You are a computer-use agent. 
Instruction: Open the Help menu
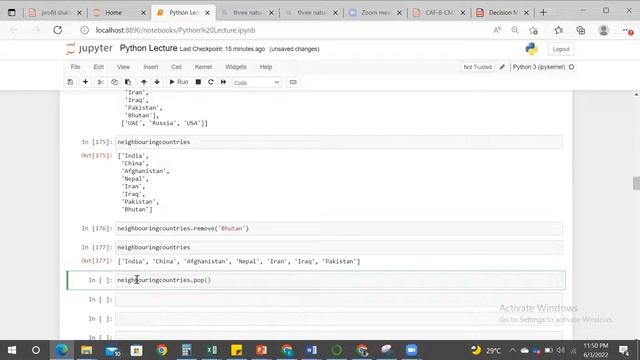click(266, 67)
